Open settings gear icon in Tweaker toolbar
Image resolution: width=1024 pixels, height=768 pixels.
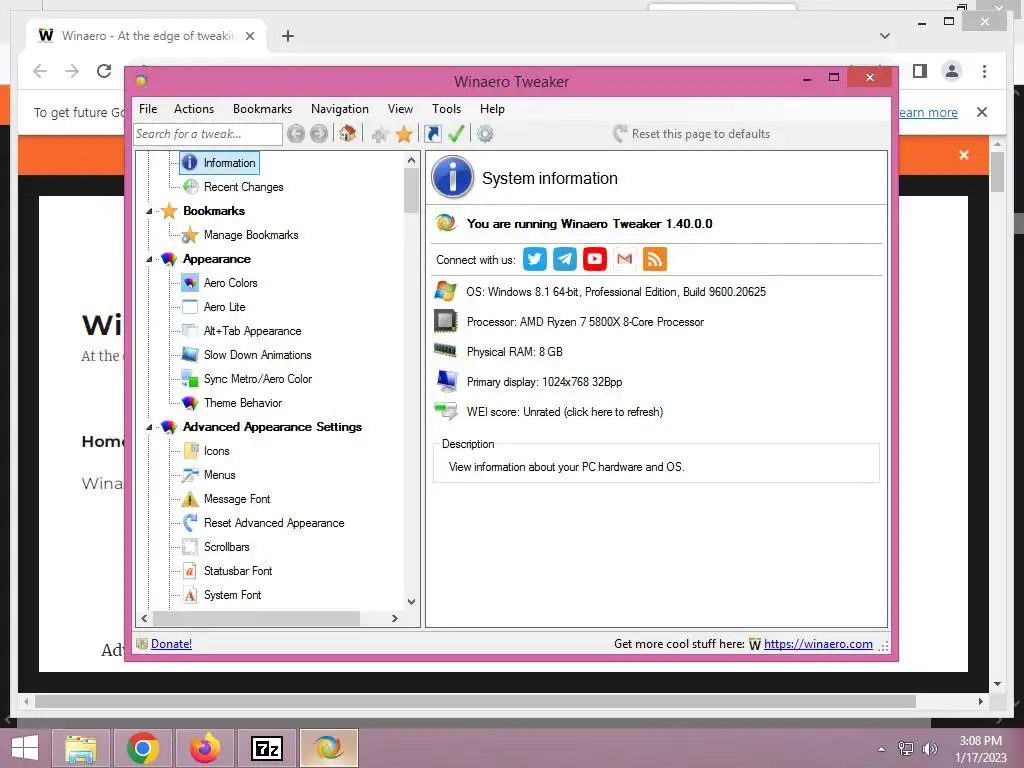pos(485,134)
